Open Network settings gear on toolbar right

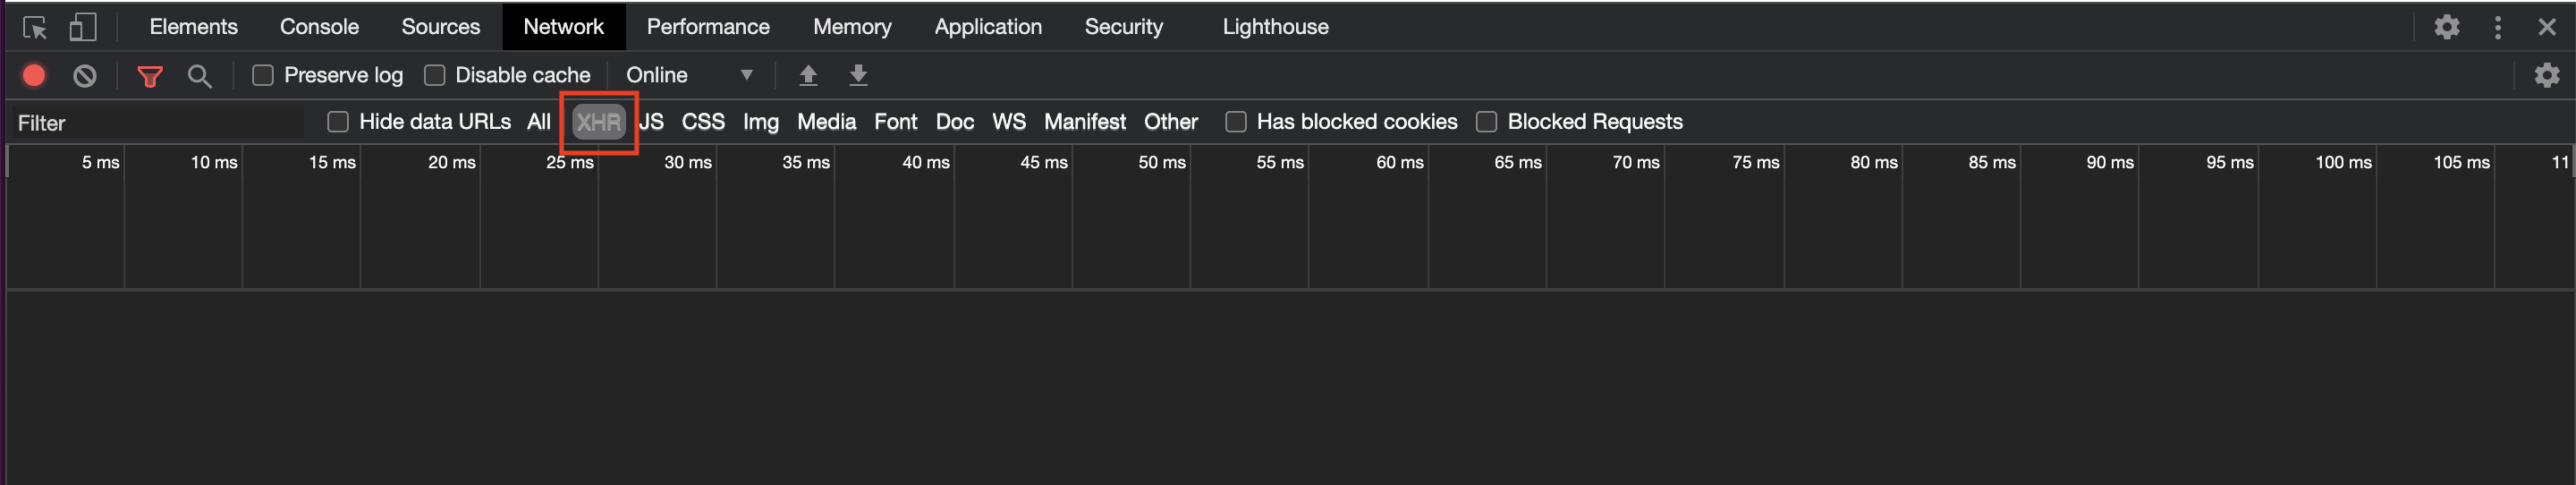[x=2547, y=75]
